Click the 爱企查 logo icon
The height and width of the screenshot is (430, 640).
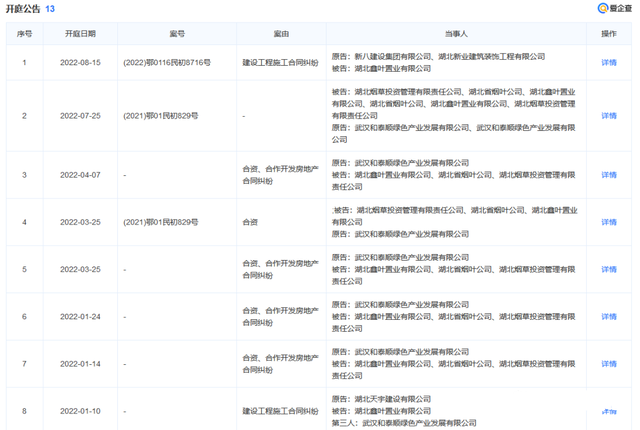pos(603,8)
